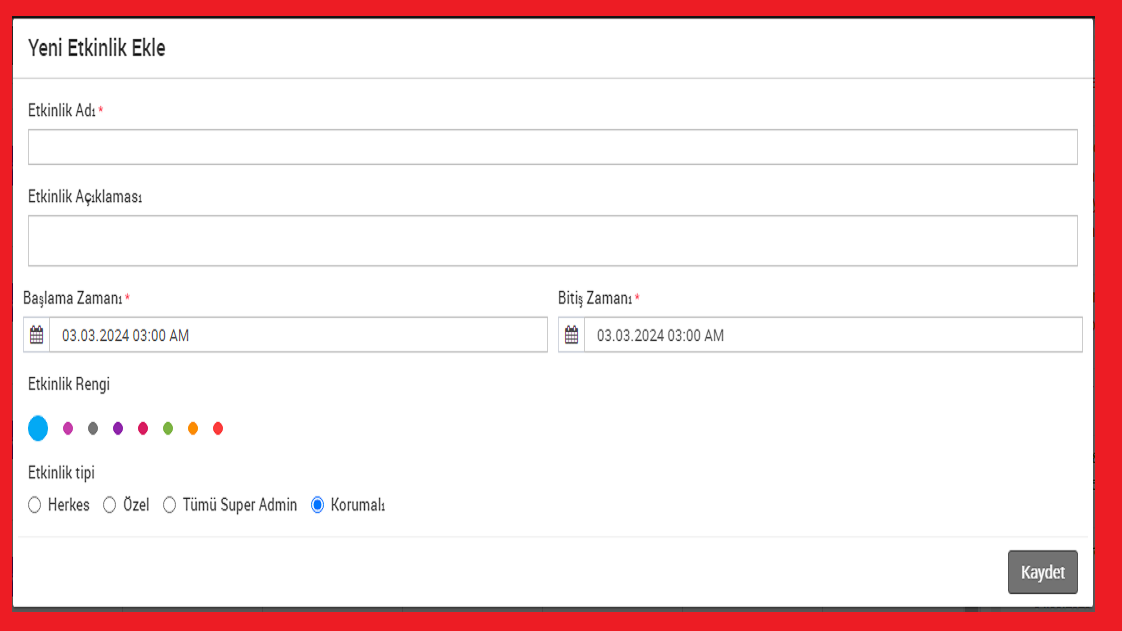The width and height of the screenshot is (1122, 631).
Task: Pick the magenta event color dot
Action: (x=68, y=428)
